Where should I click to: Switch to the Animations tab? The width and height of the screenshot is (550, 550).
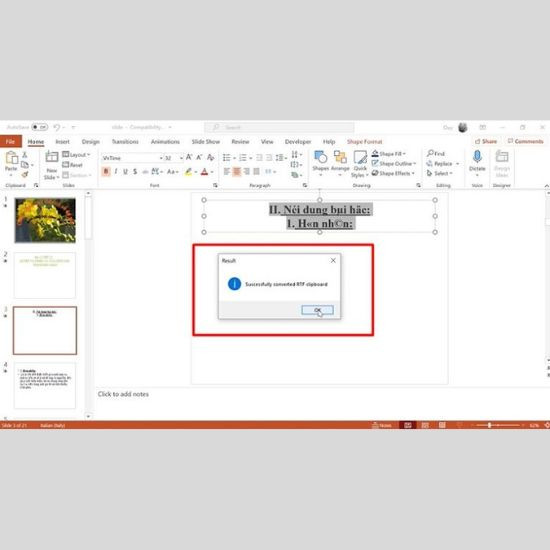click(165, 142)
